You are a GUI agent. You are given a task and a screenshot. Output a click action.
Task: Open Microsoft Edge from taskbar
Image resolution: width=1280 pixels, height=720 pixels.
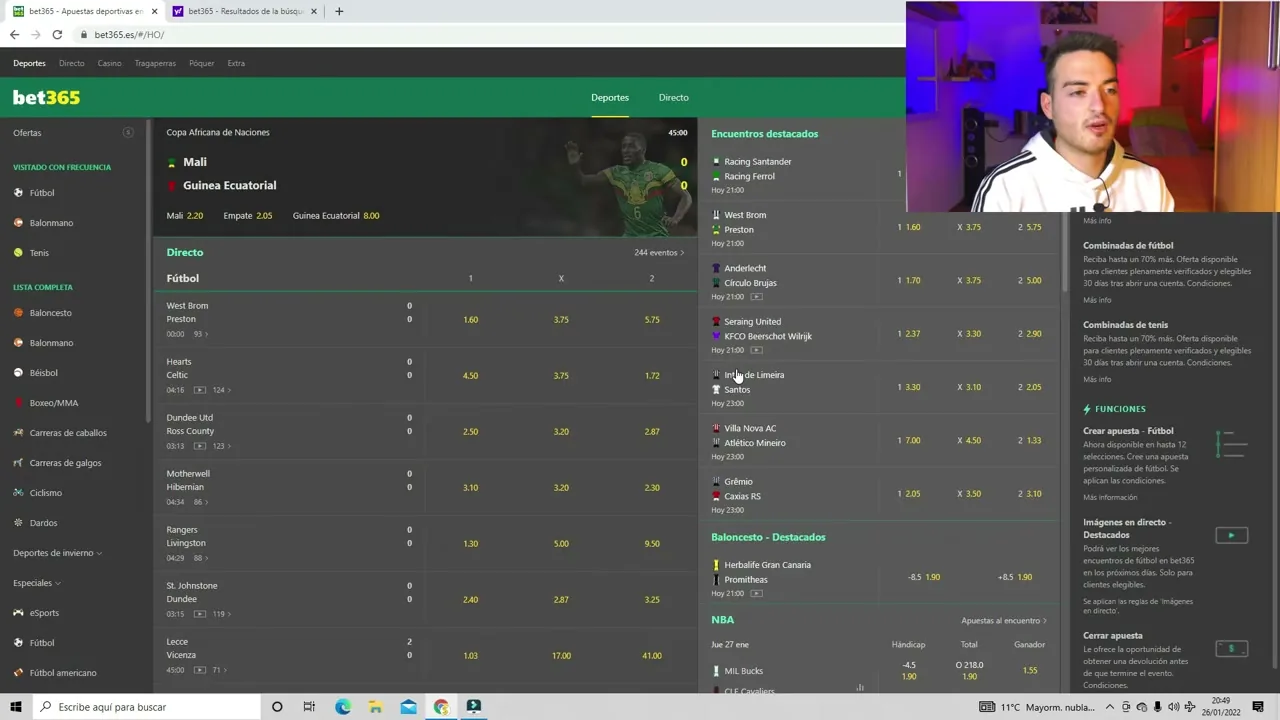343,707
